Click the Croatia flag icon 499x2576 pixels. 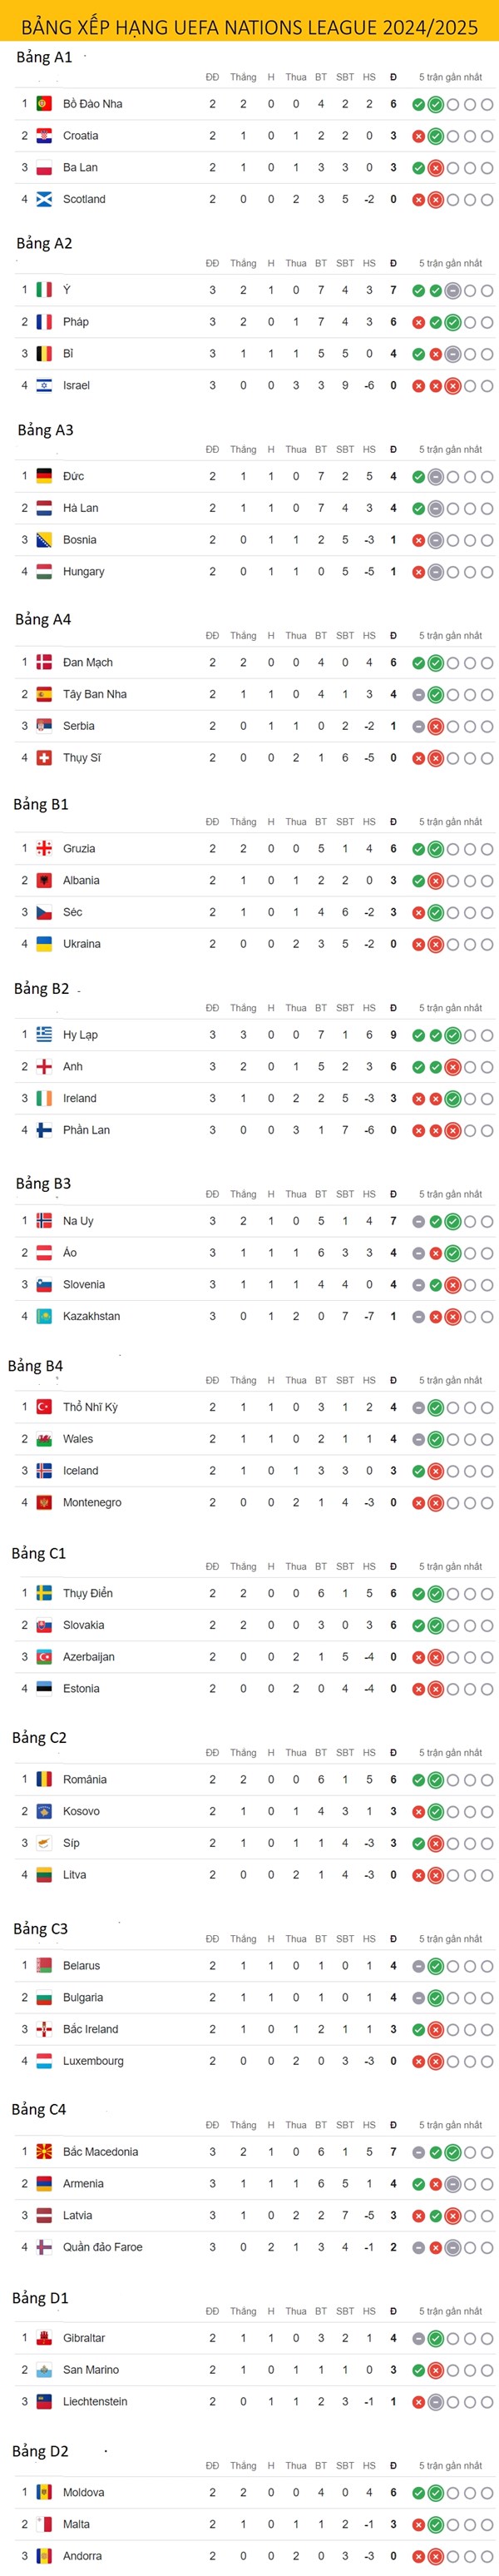point(44,136)
